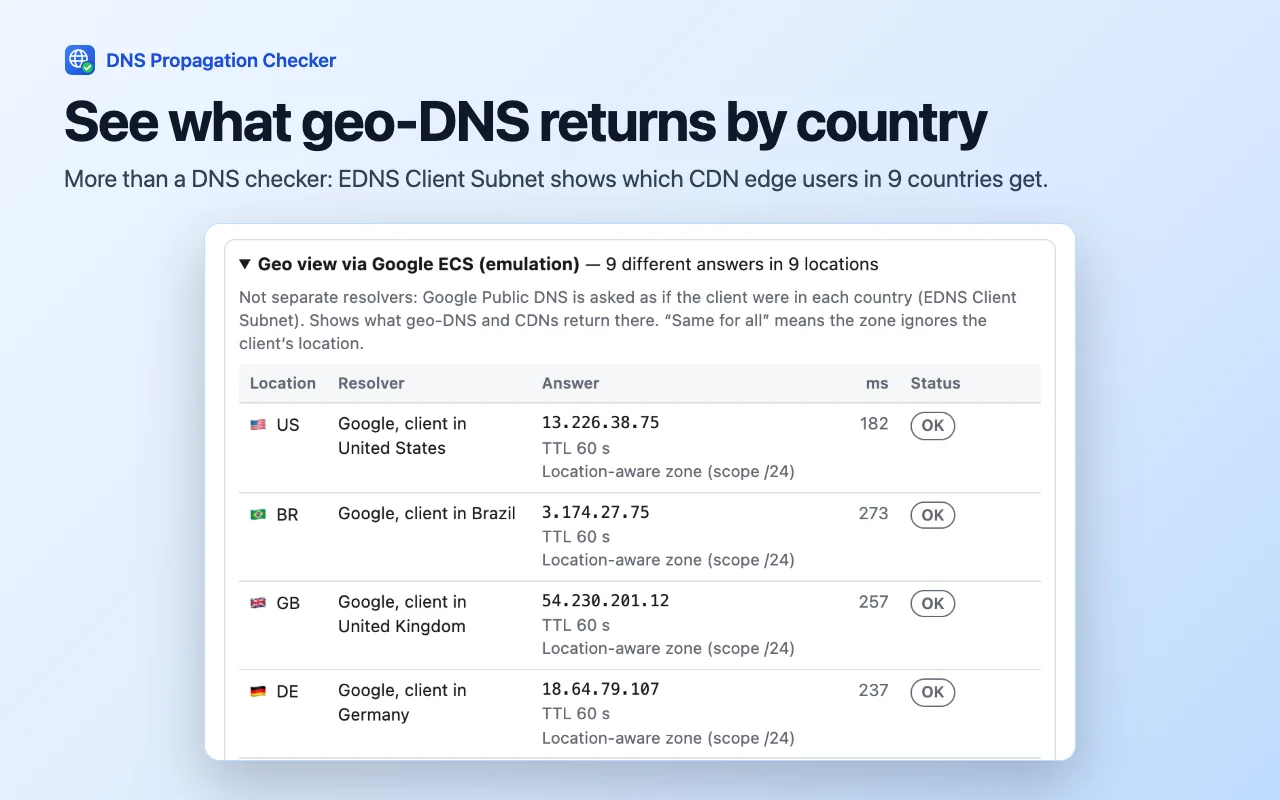Click the OK status badge in US row
The height and width of the screenshot is (800, 1280).
tap(932, 426)
